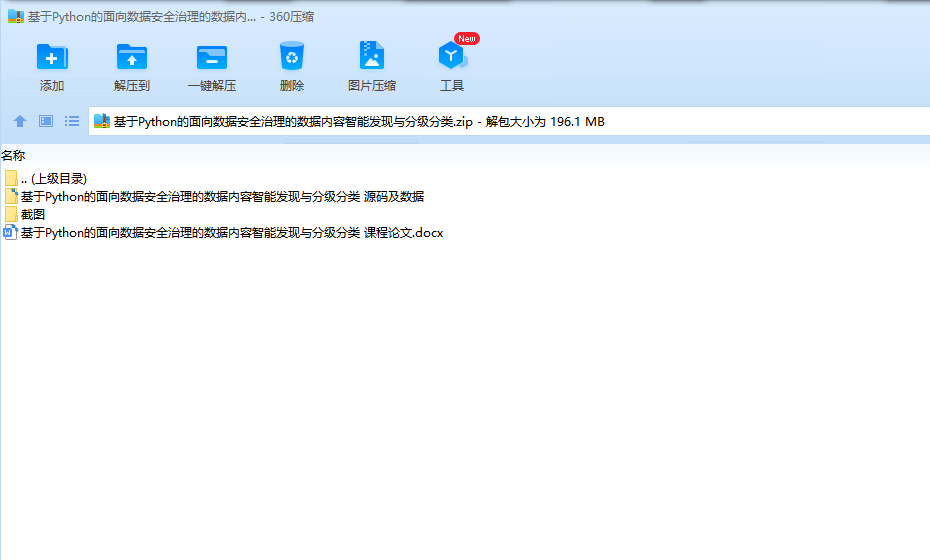Click the 360压缩 app icon in title bar
This screenshot has height=560, width=930.
click(16, 17)
